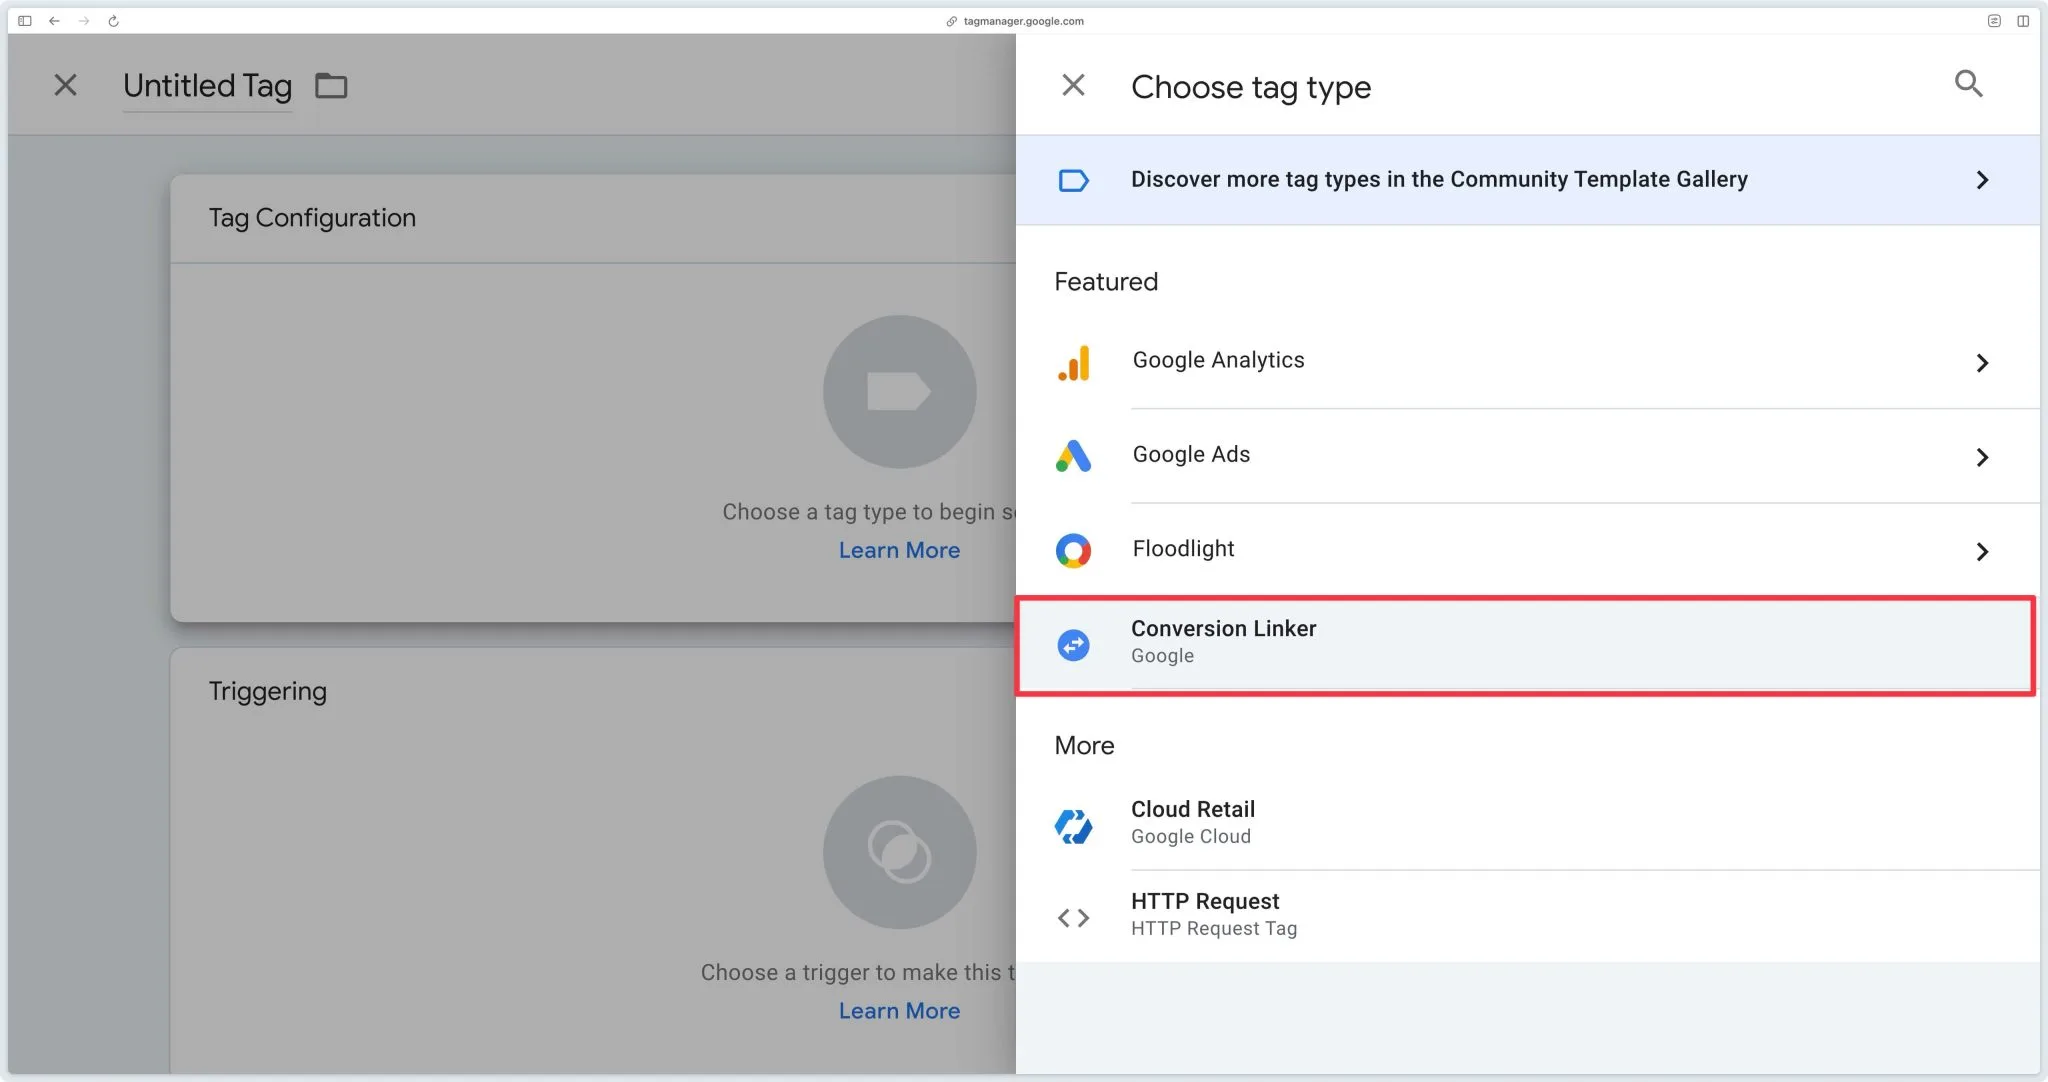
Task: Select the Google Analytics tag type
Action: point(1527,361)
